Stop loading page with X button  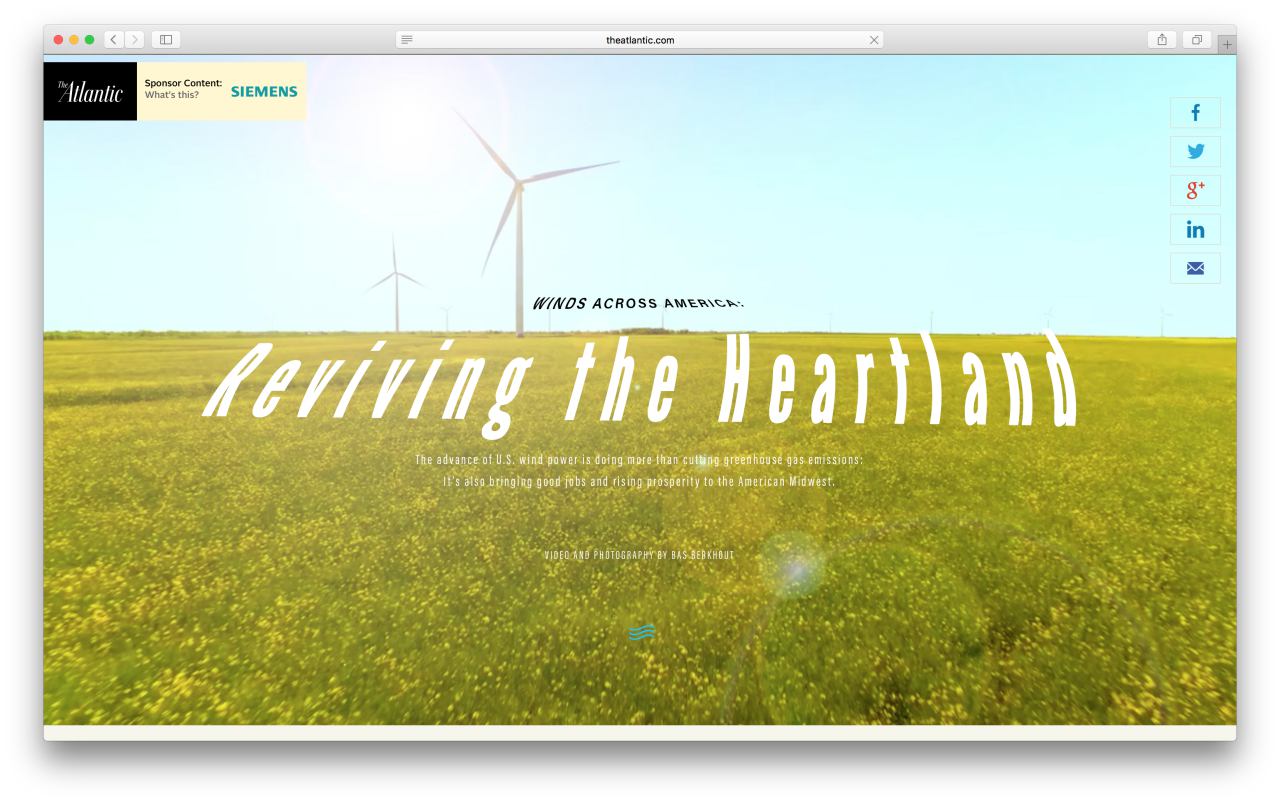click(874, 40)
